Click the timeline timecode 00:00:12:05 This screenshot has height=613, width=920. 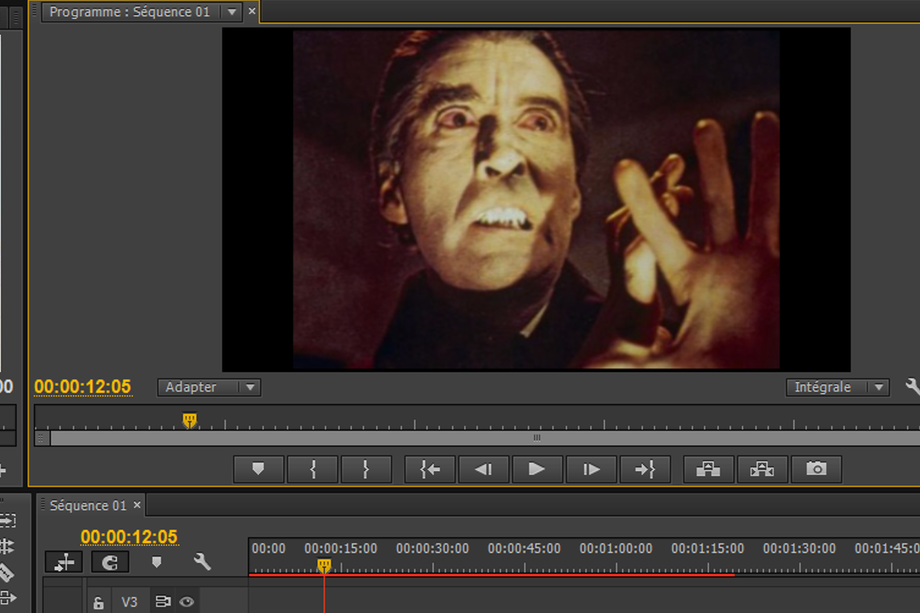point(129,537)
